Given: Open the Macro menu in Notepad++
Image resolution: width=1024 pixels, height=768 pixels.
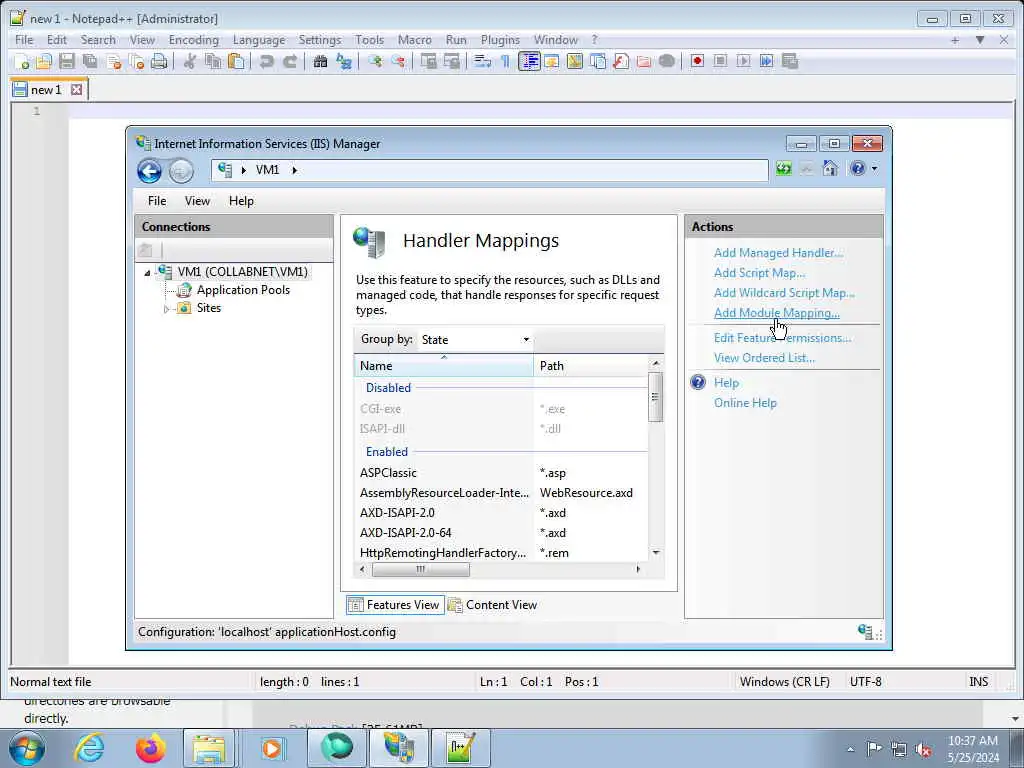Looking at the screenshot, I should pos(415,40).
